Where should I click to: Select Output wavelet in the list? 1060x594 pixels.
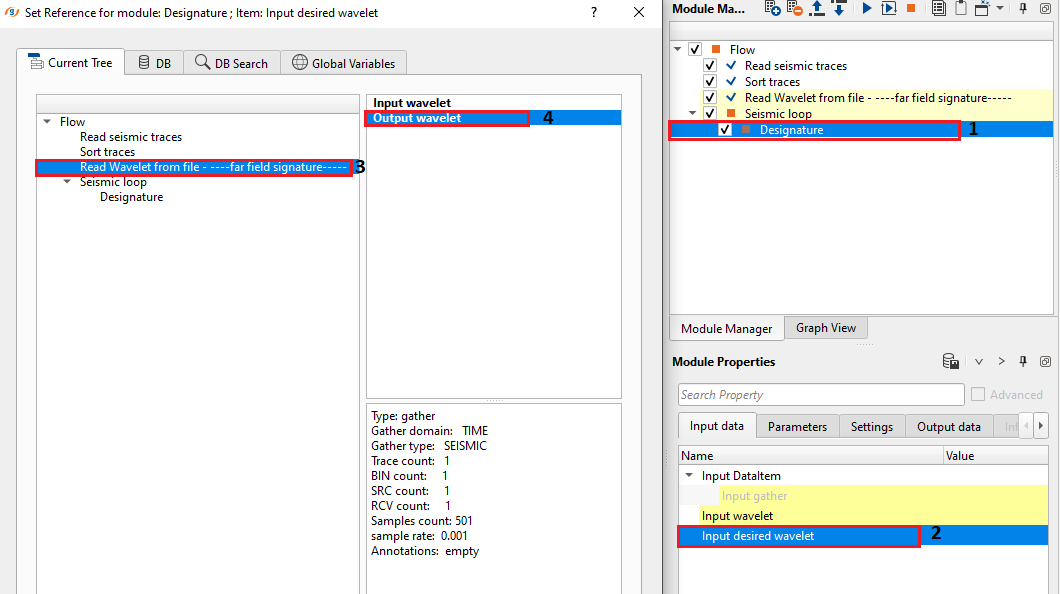[417, 118]
